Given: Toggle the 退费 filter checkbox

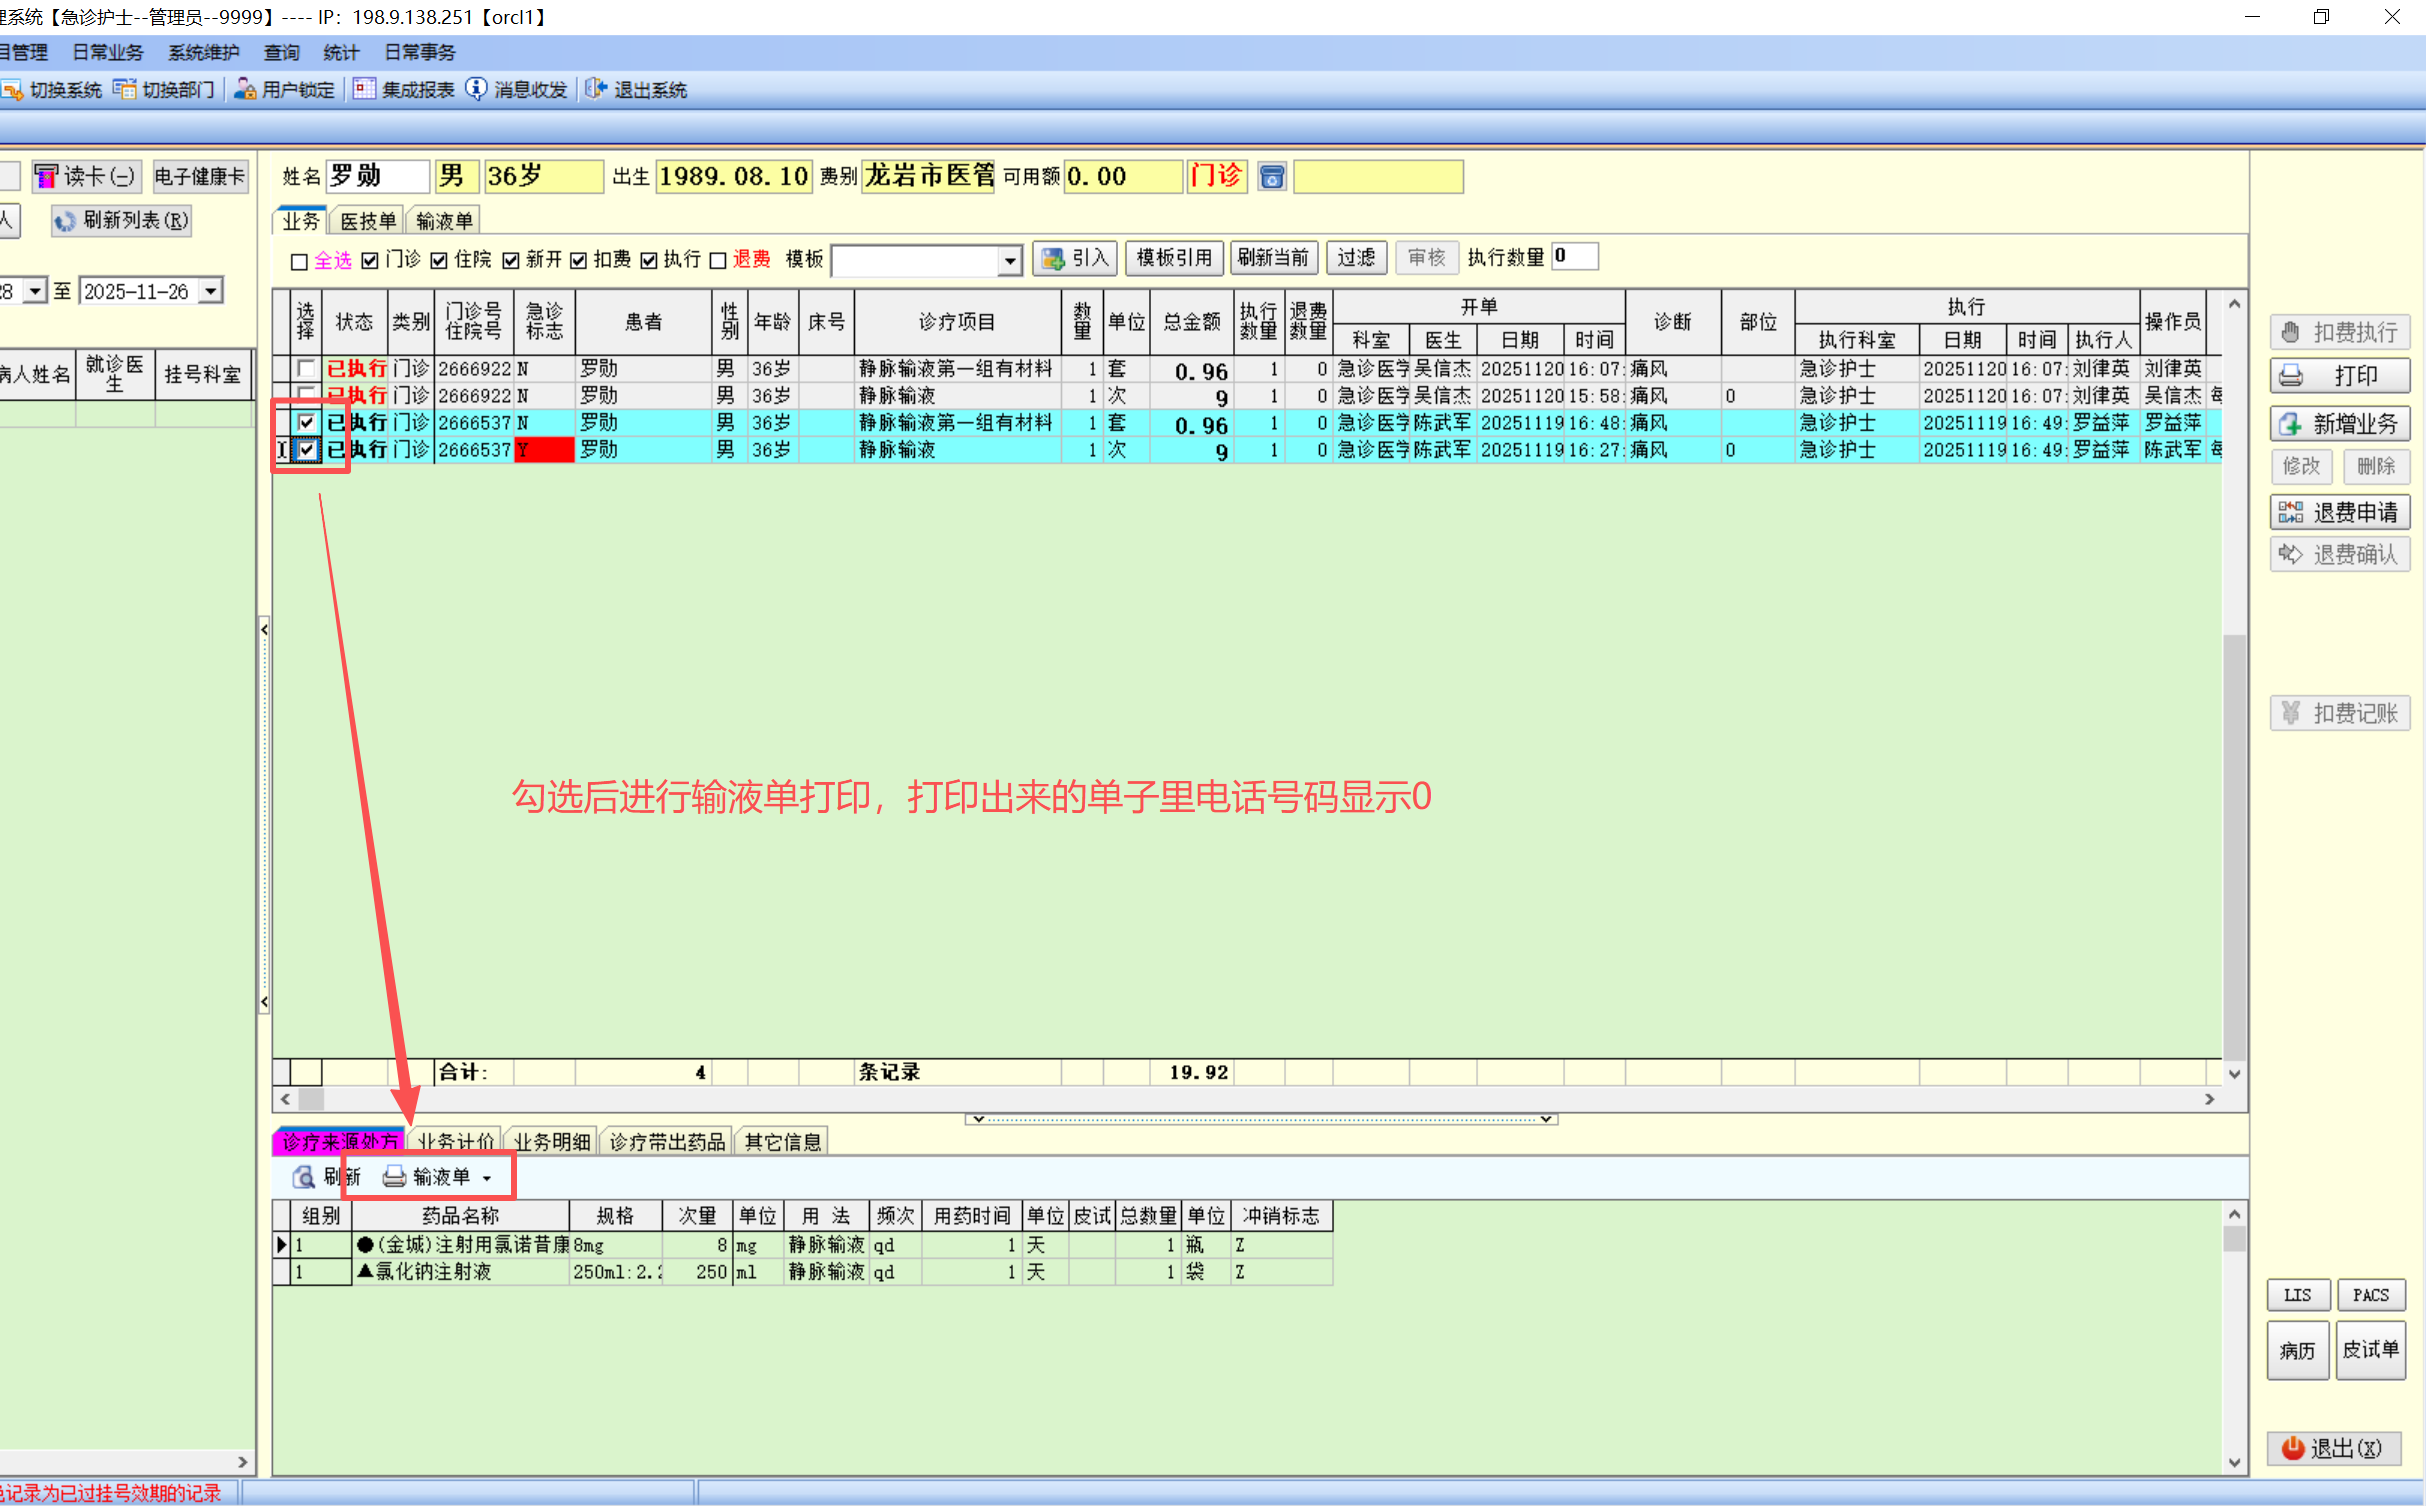Looking at the screenshot, I should (718, 261).
